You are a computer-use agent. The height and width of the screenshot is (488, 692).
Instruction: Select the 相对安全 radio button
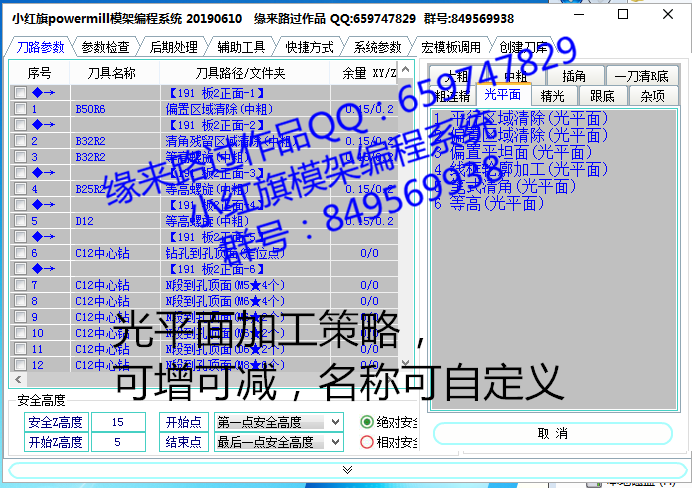click(367, 442)
